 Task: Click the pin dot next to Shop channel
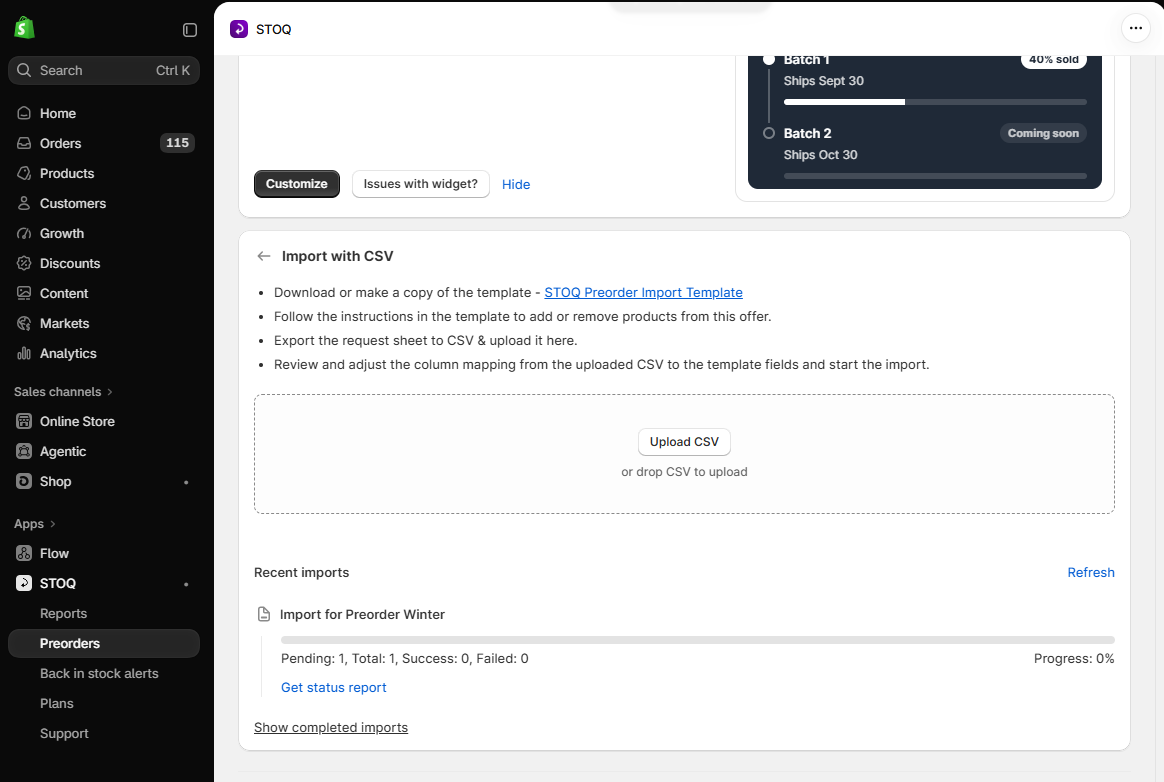point(186,483)
